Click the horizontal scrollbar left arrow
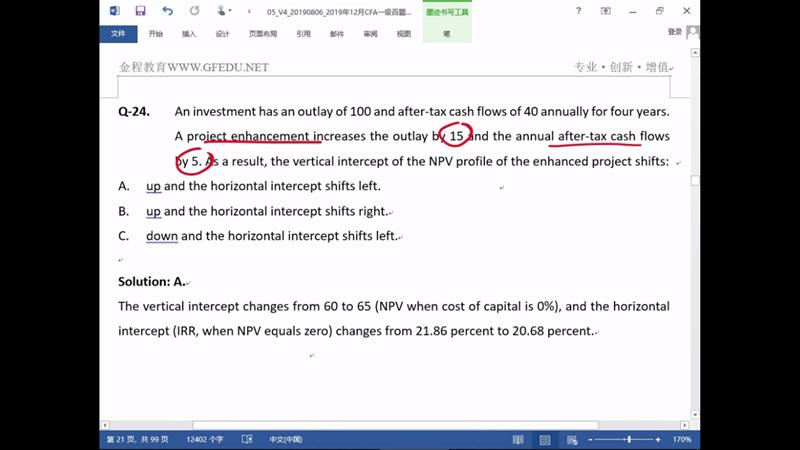The image size is (800, 450). tap(105, 425)
